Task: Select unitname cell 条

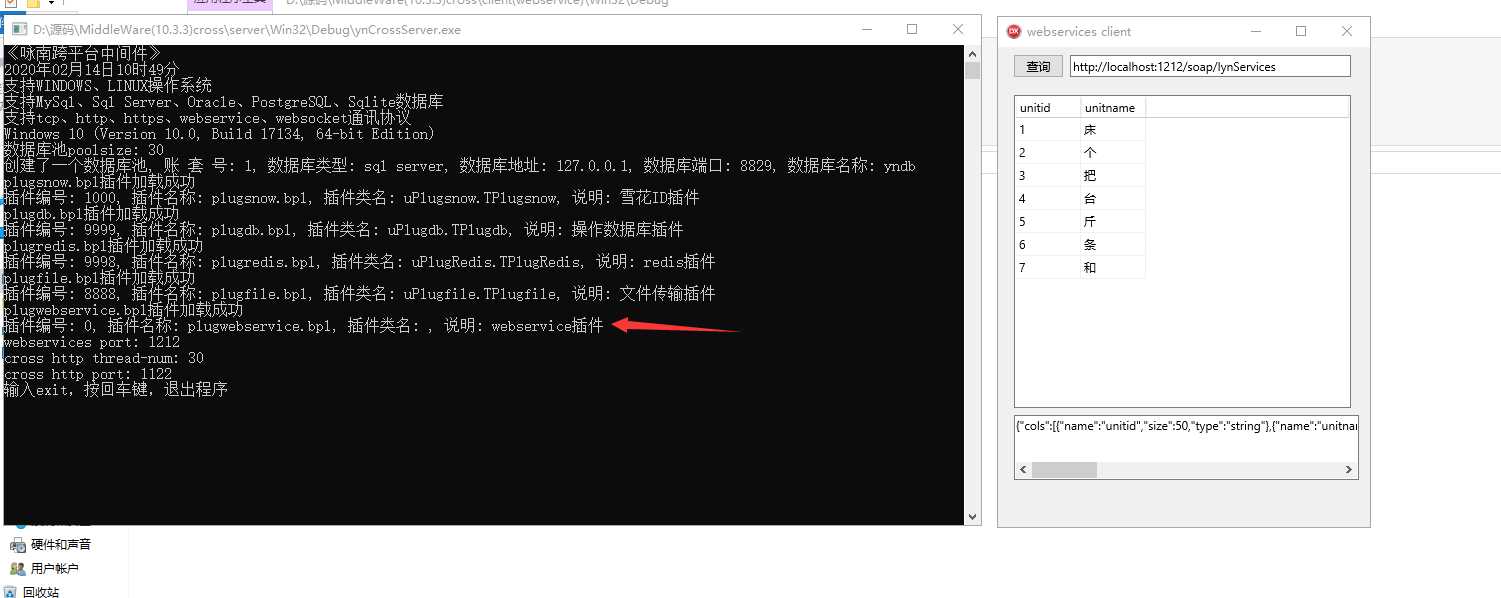Action: click(1112, 245)
